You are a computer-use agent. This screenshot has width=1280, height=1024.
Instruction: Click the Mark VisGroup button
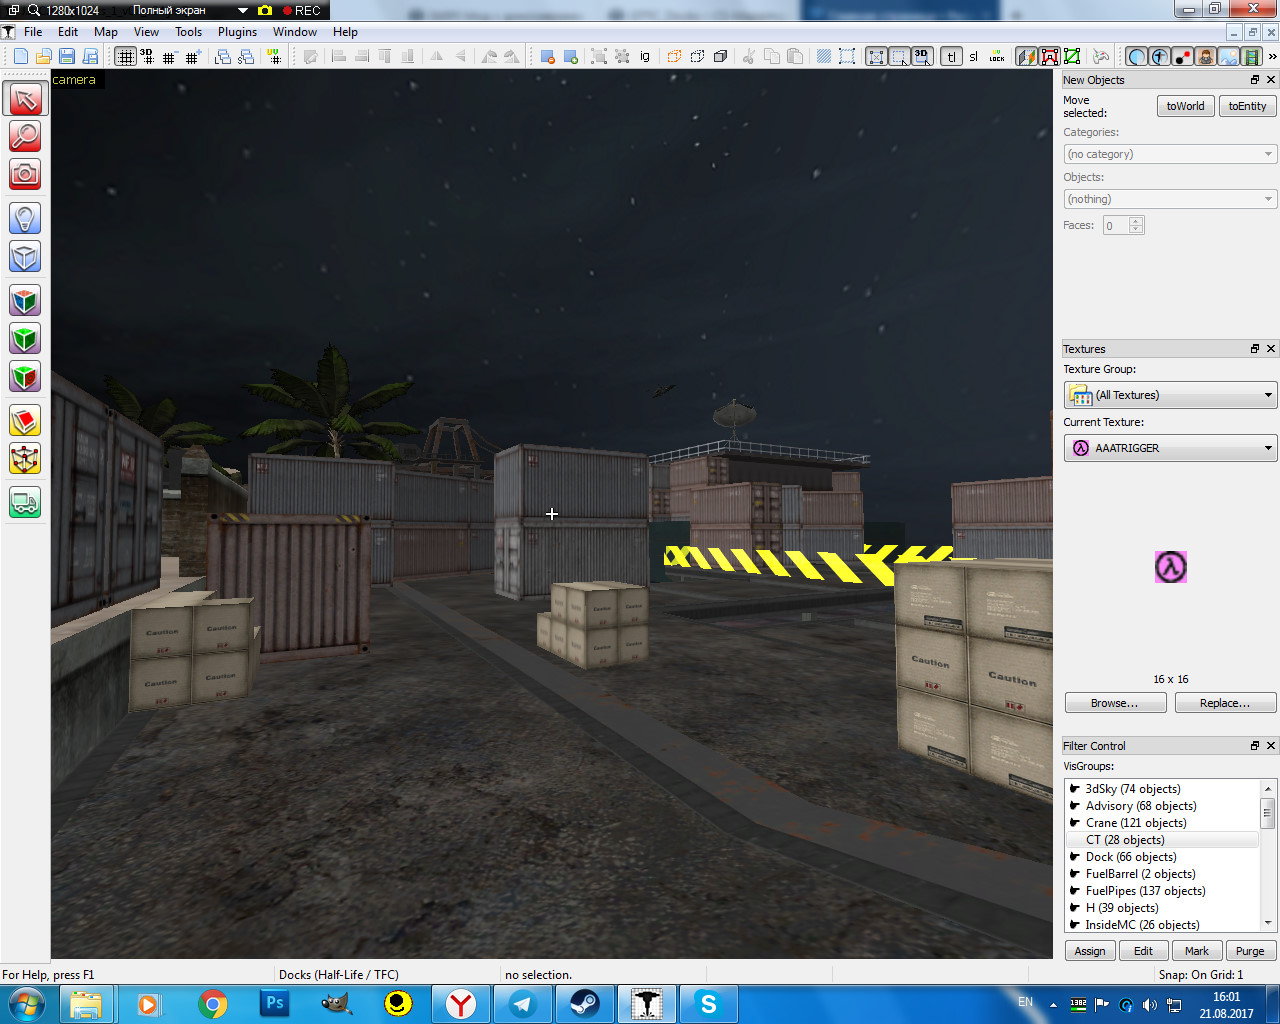pos(1197,951)
